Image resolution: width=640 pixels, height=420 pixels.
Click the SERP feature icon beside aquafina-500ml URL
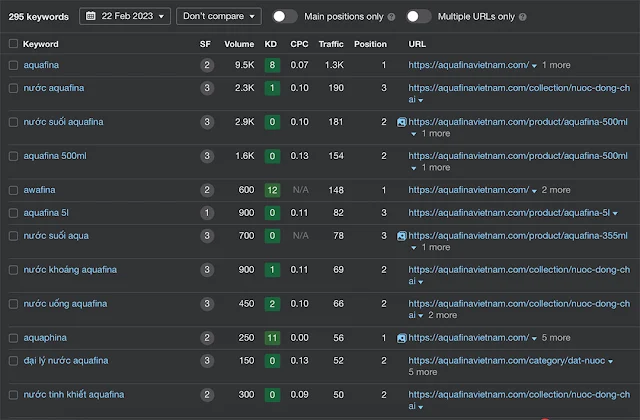tap(402, 122)
